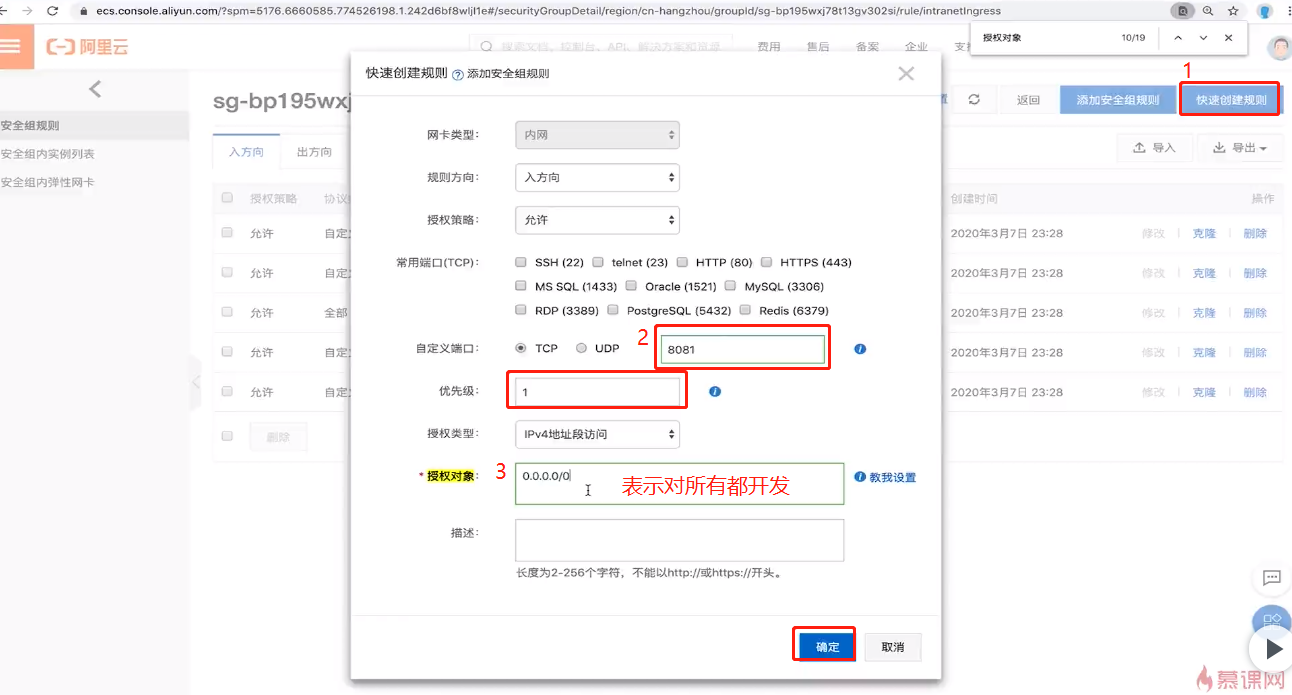Select the UDP radio button
The width and height of the screenshot is (1292, 695).
pyautogui.click(x=581, y=348)
